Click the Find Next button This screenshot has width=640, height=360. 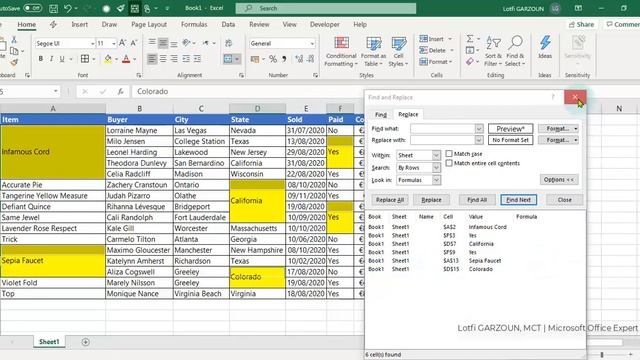[518, 200]
